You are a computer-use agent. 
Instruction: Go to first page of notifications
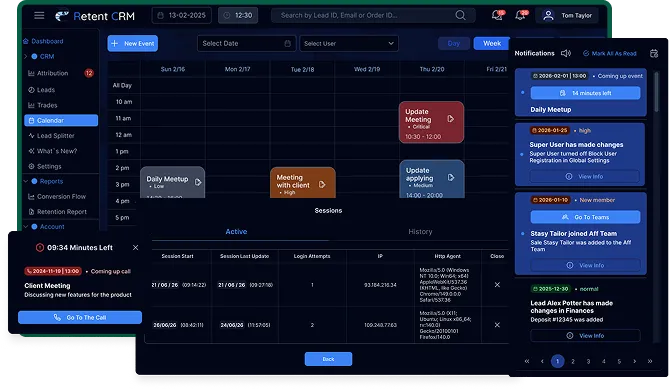click(527, 361)
